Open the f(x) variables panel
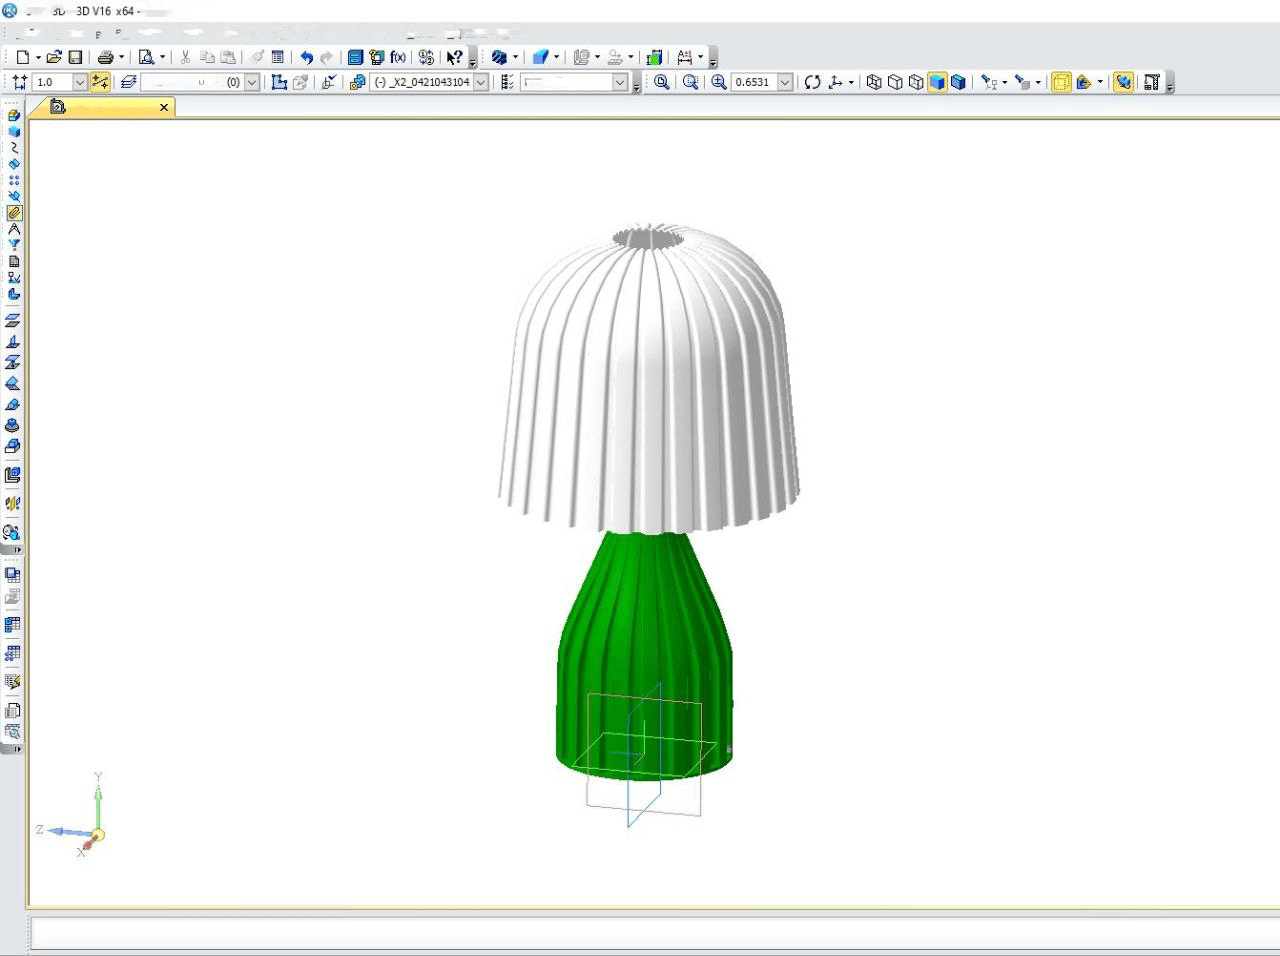1280x956 pixels. coord(398,58)
